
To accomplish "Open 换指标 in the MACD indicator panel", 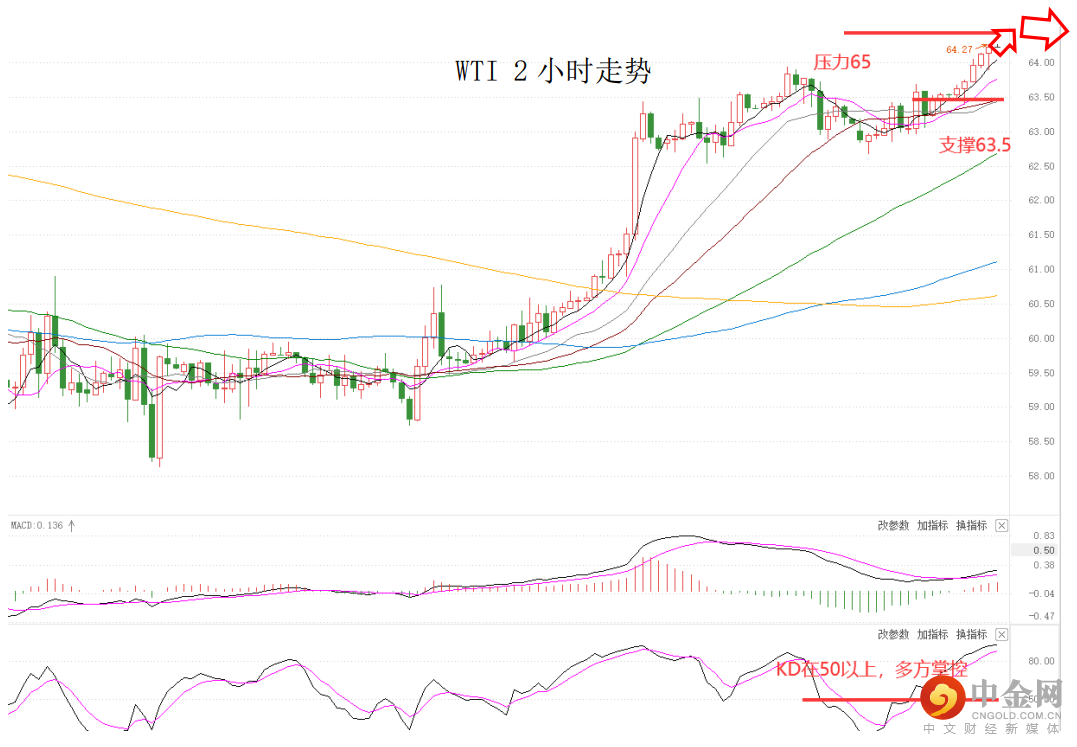I will point(971,525).
